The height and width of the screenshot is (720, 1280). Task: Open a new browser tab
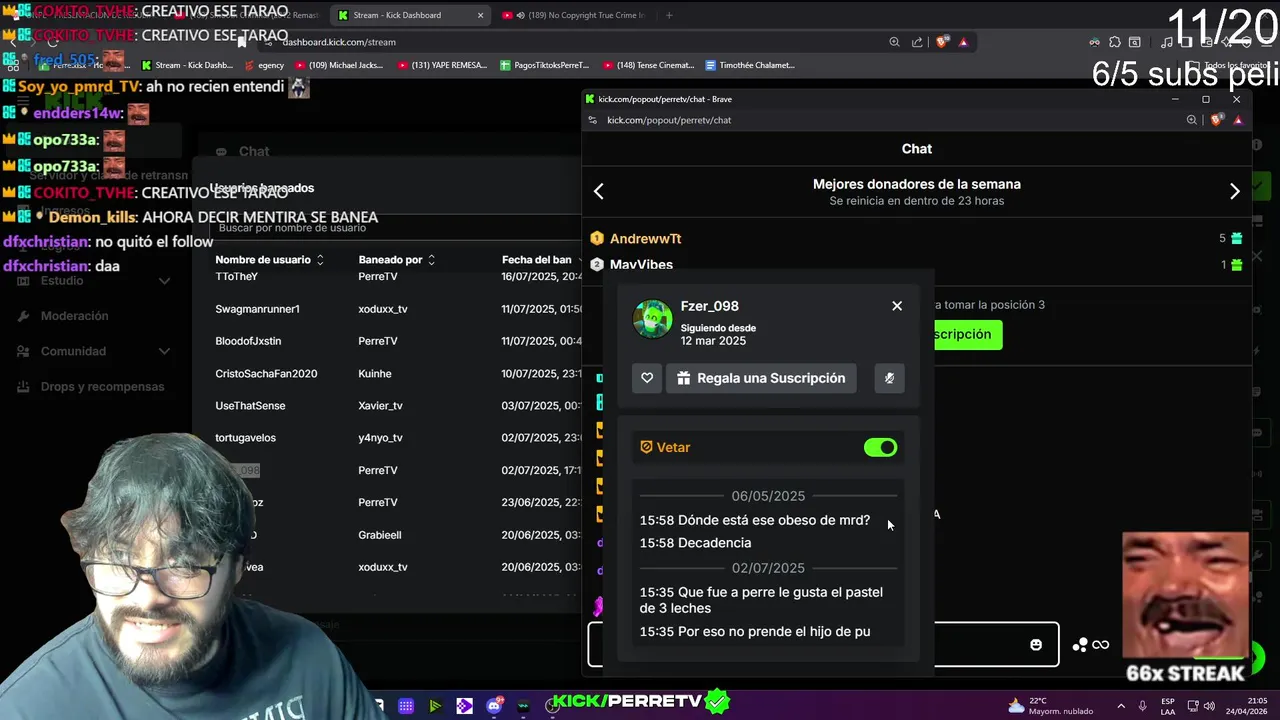click(x=669, y=15)
